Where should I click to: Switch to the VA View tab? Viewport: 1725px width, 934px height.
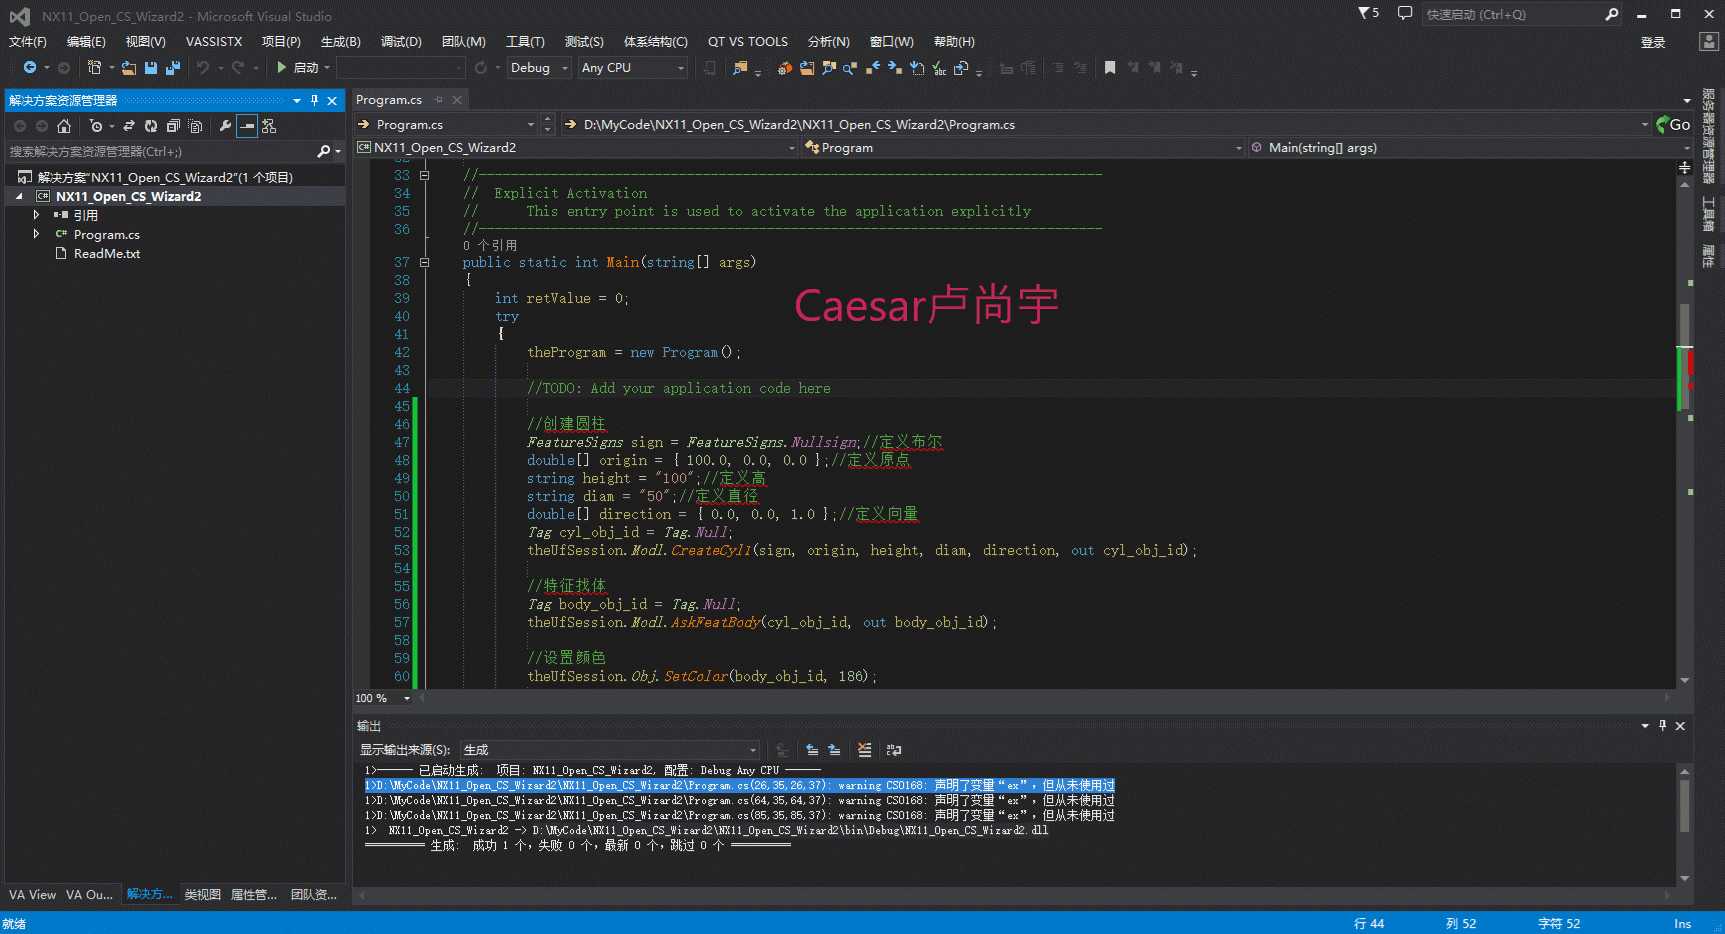(32, 894)
